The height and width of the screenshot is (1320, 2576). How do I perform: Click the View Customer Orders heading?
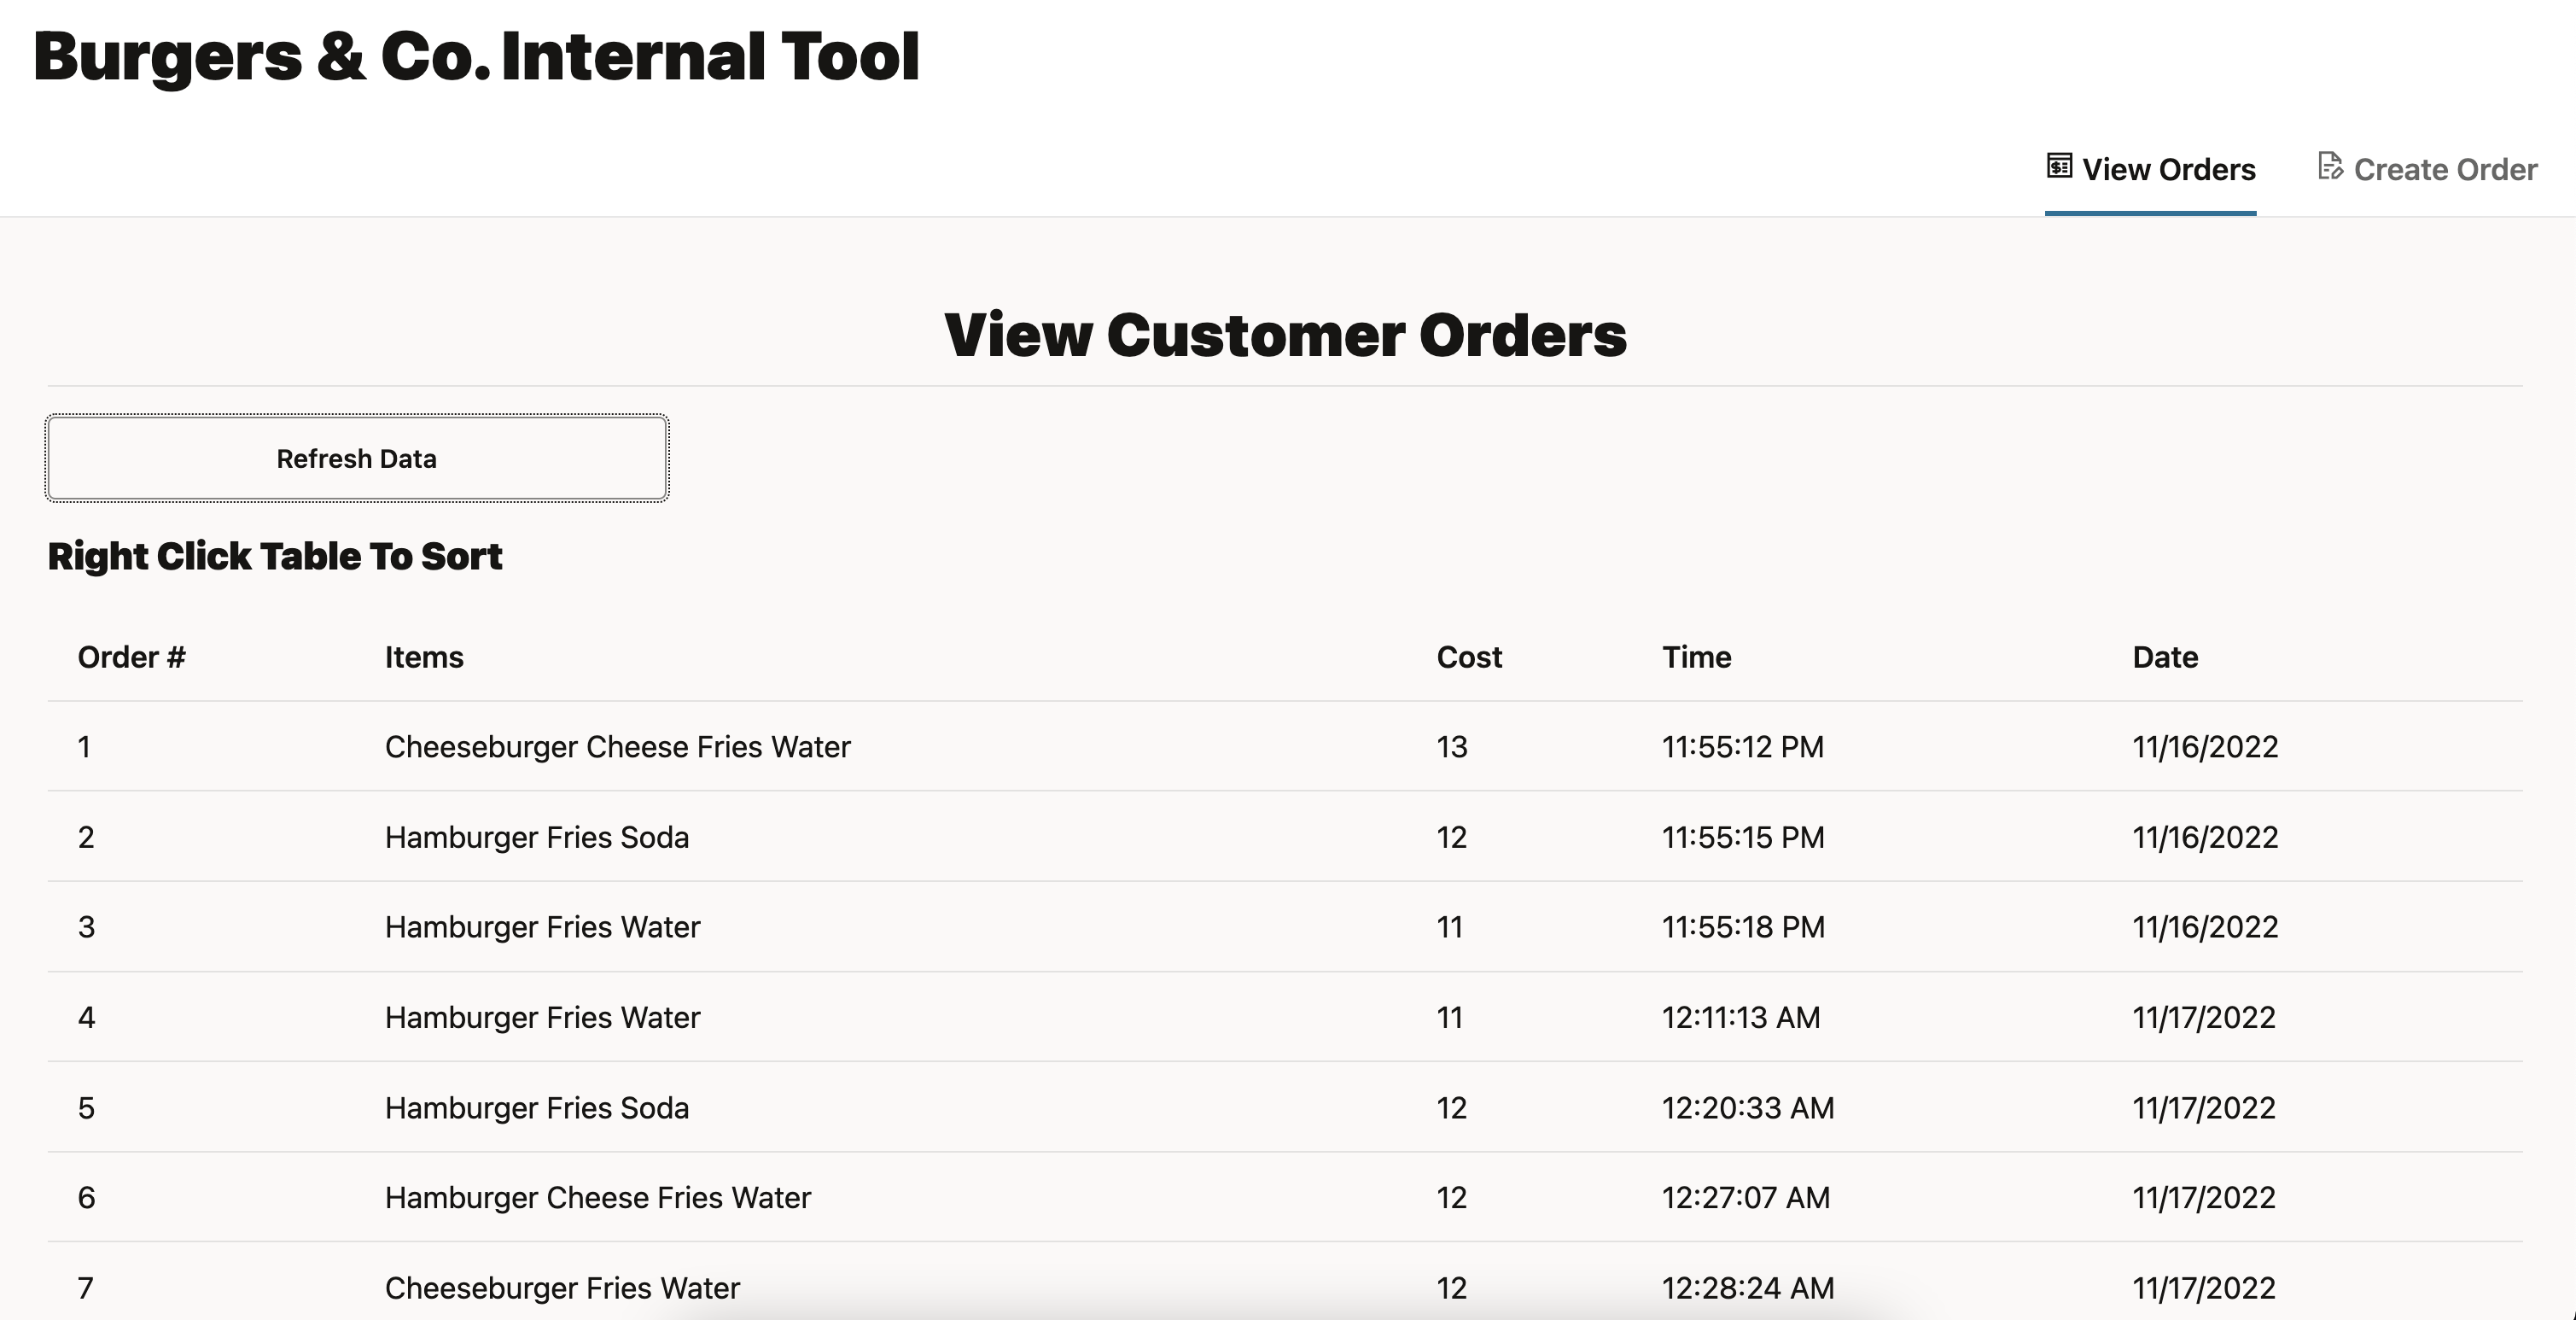(1285, 334)
